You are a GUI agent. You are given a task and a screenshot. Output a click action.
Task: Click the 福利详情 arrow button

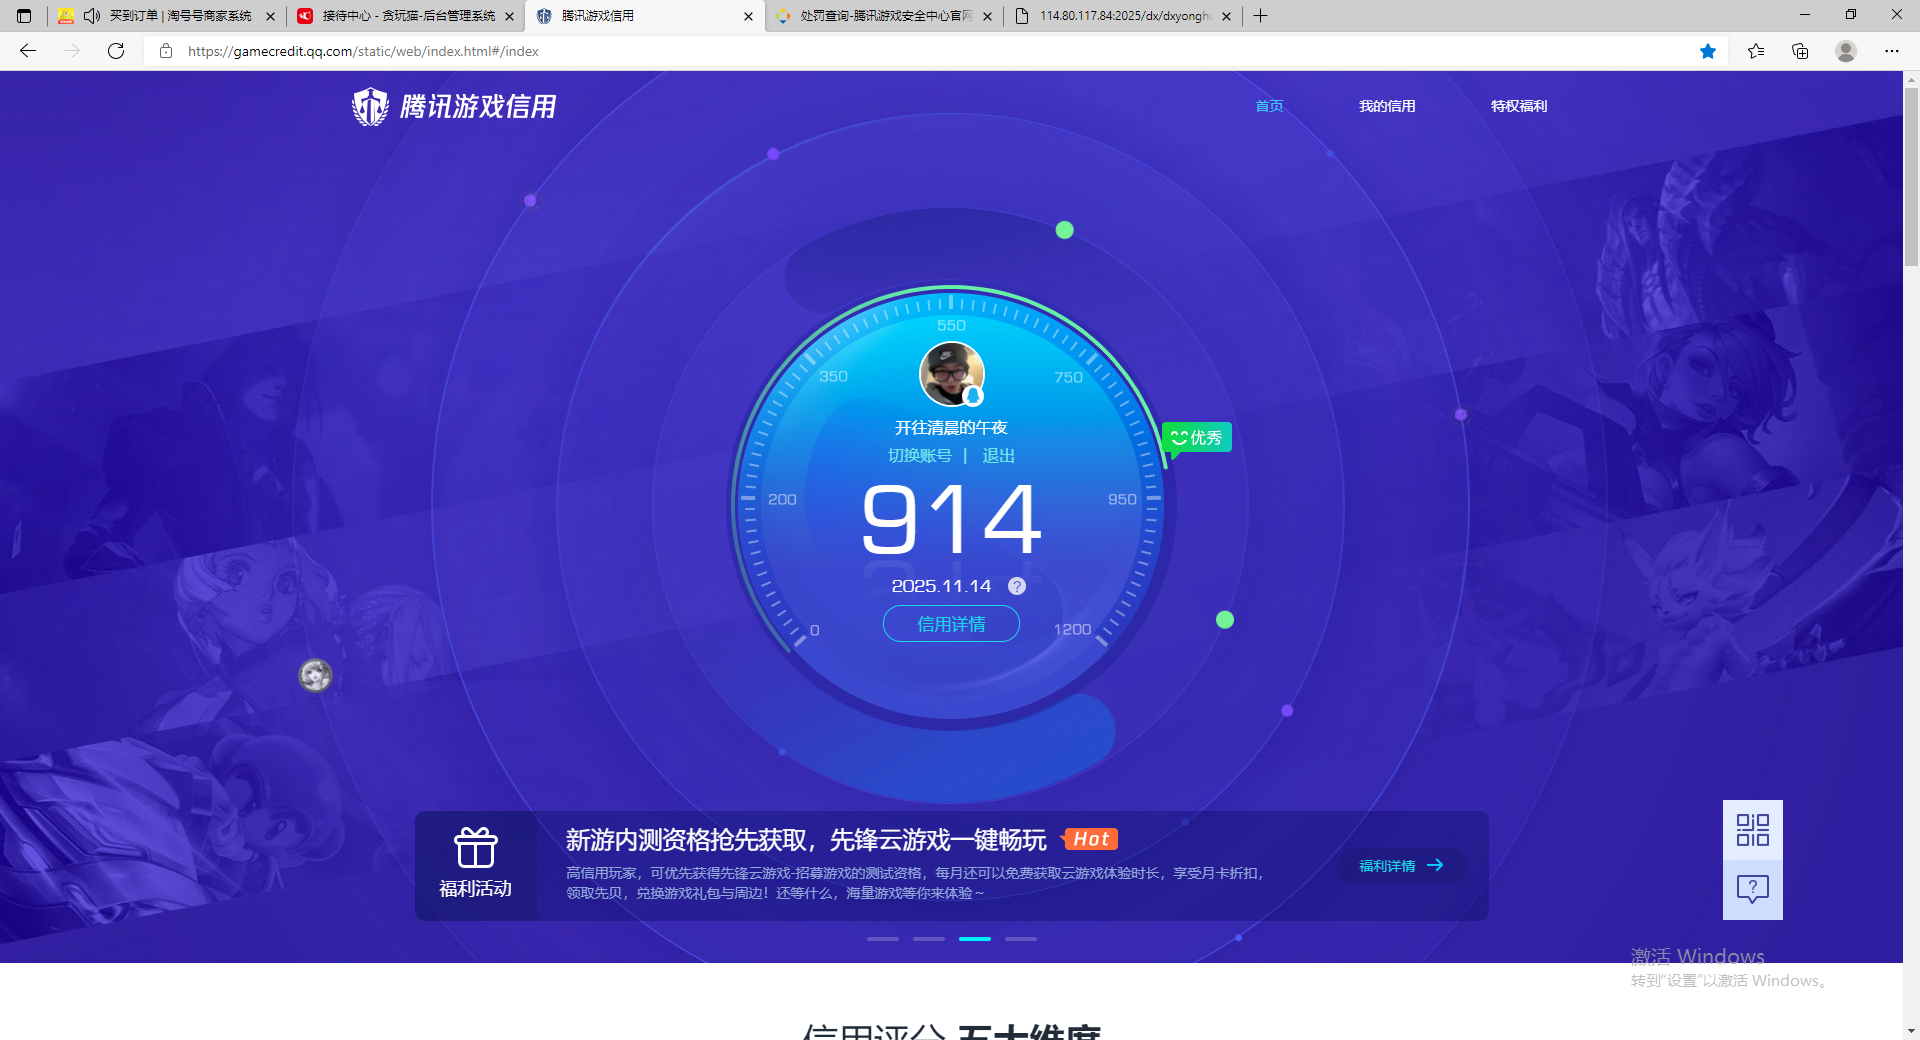pos(1400,865)
